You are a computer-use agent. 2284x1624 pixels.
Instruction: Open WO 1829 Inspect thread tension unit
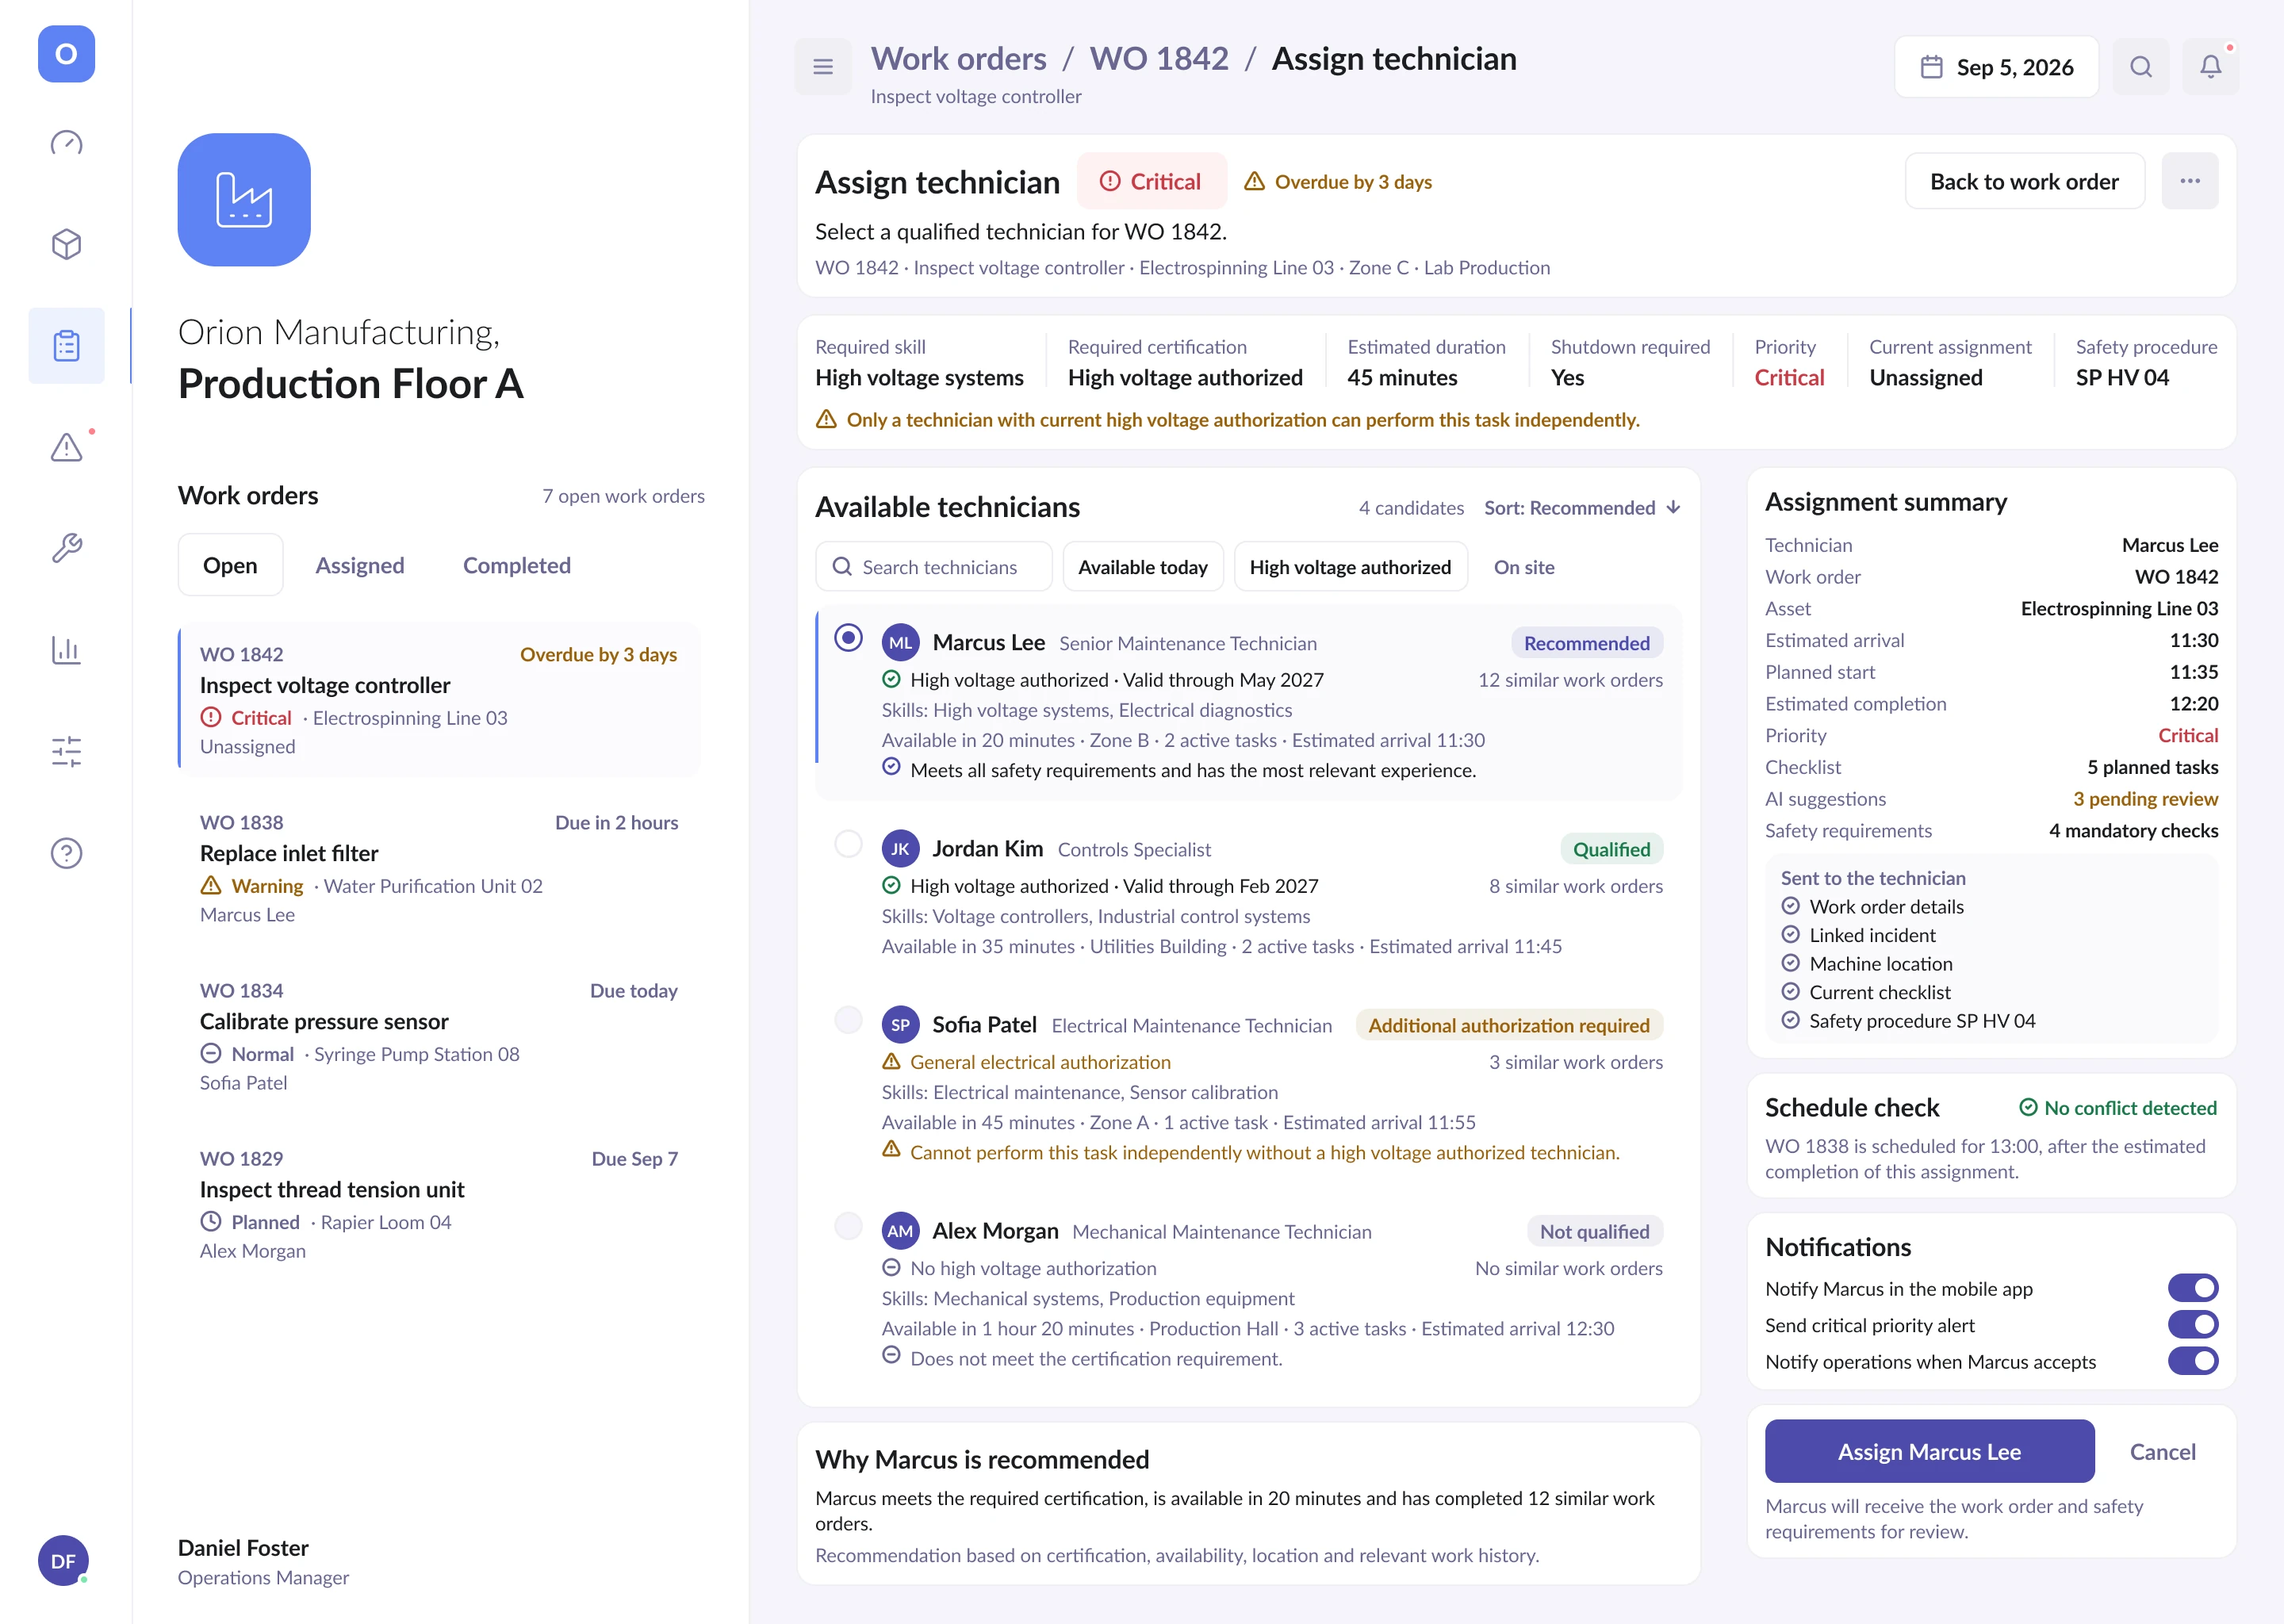[439, 1204]
